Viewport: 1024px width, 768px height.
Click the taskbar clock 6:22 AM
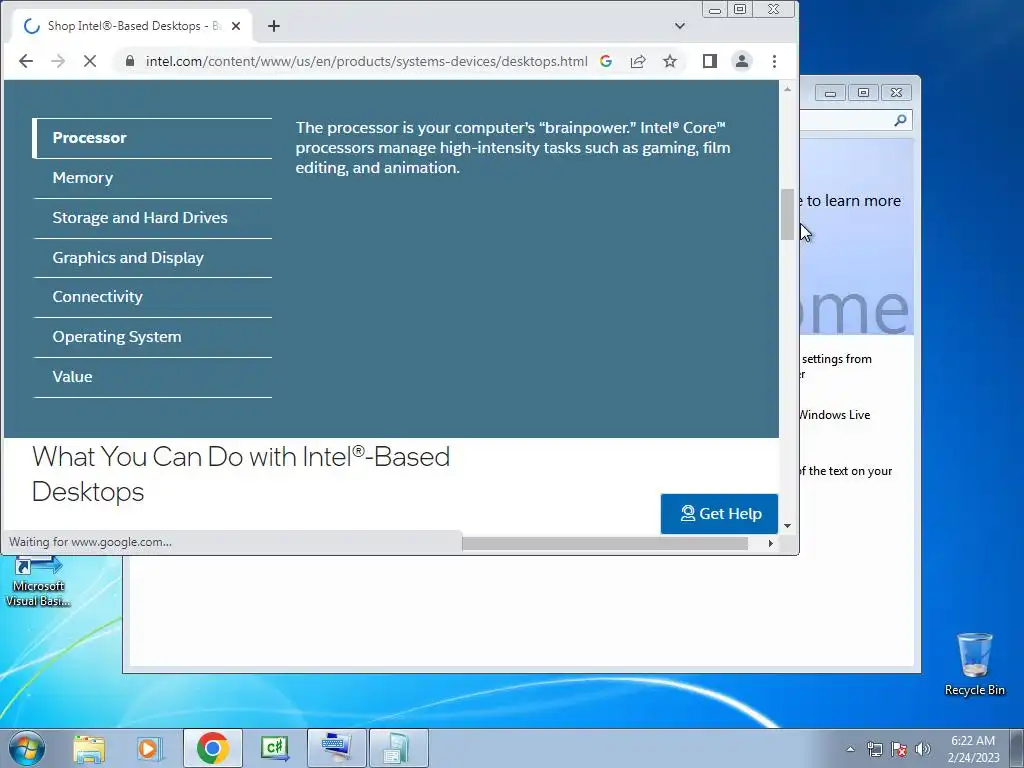click(973, 749)
